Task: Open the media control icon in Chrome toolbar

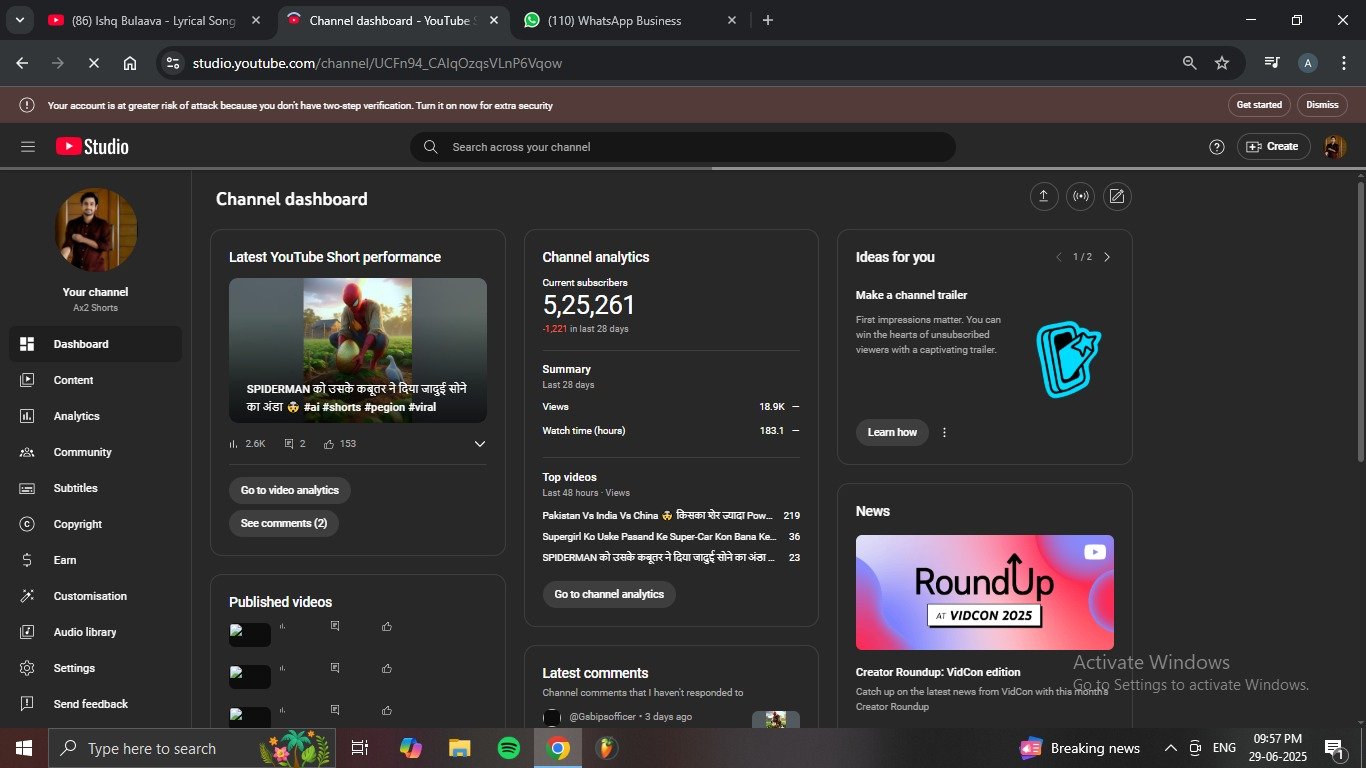Action: [1272, 63]
